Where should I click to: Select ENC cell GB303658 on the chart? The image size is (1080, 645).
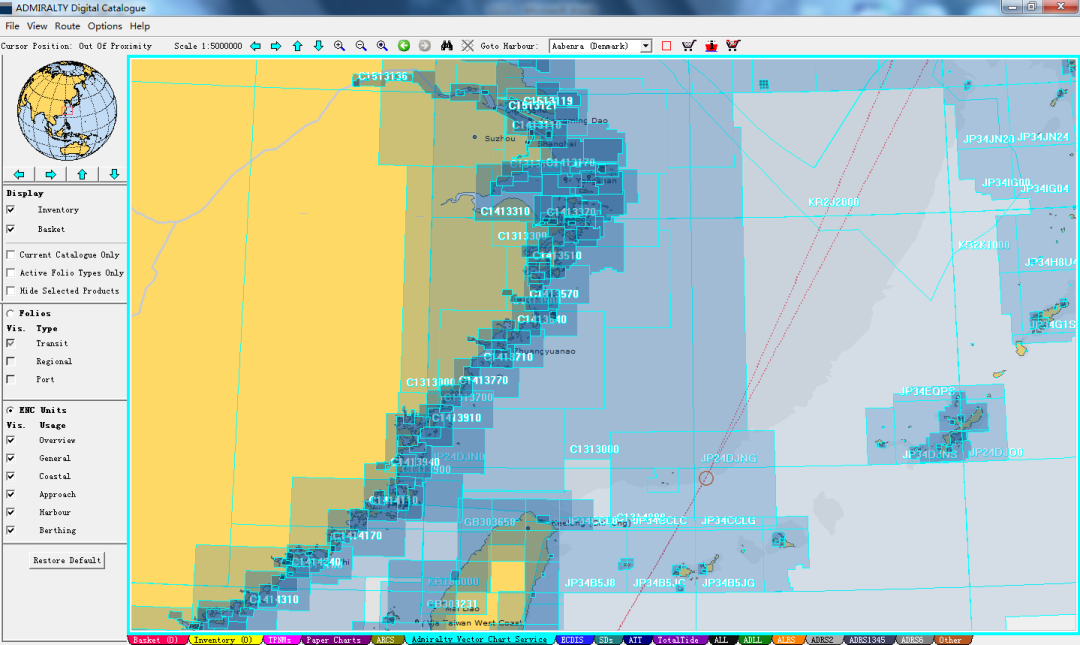pos(490,522)
